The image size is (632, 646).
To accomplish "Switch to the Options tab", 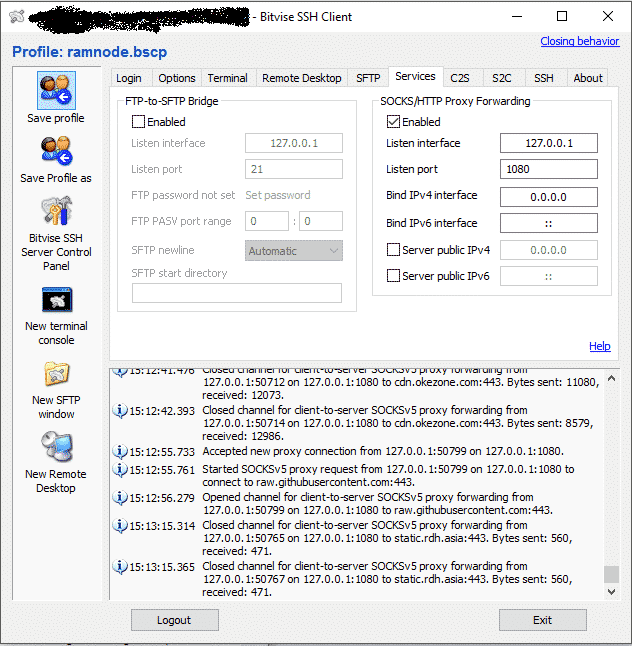I will coord(177,78).
